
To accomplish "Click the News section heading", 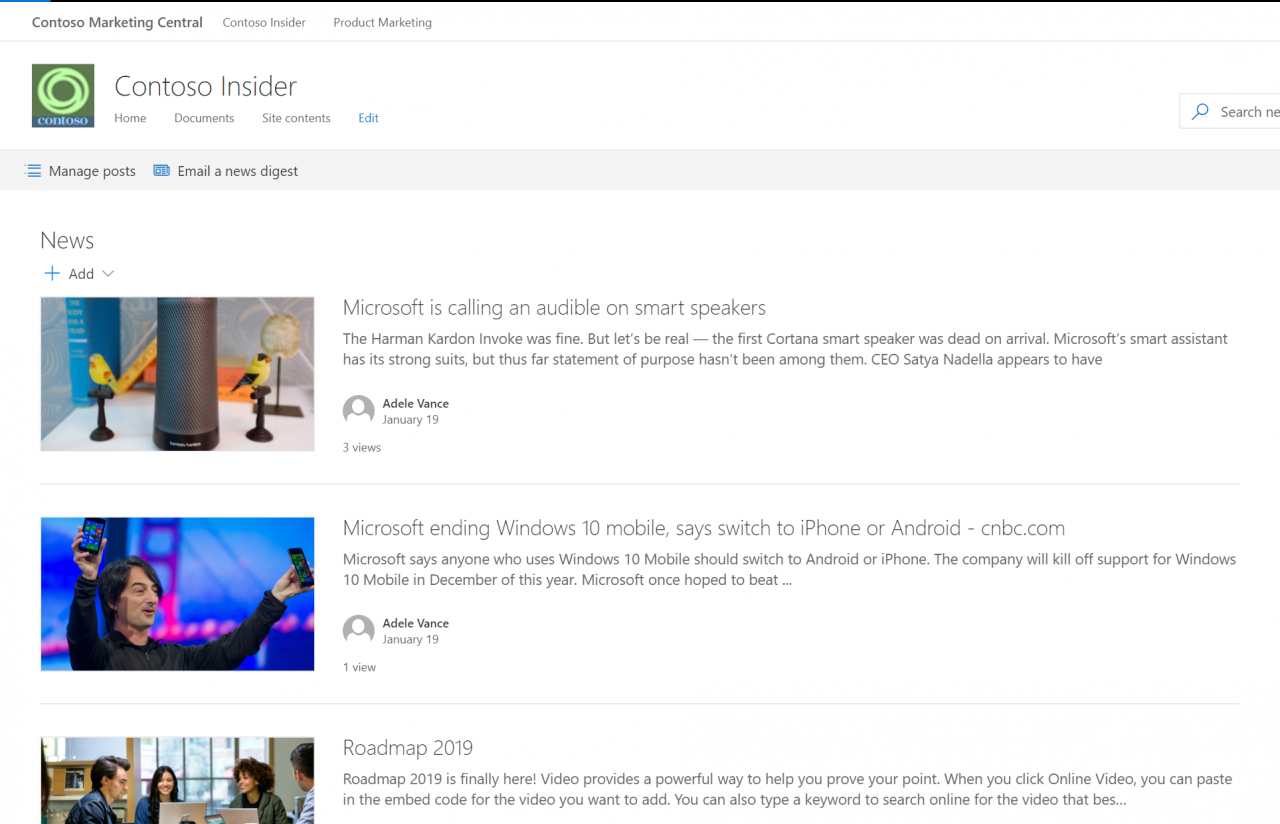I will click(x=67, y=241).
